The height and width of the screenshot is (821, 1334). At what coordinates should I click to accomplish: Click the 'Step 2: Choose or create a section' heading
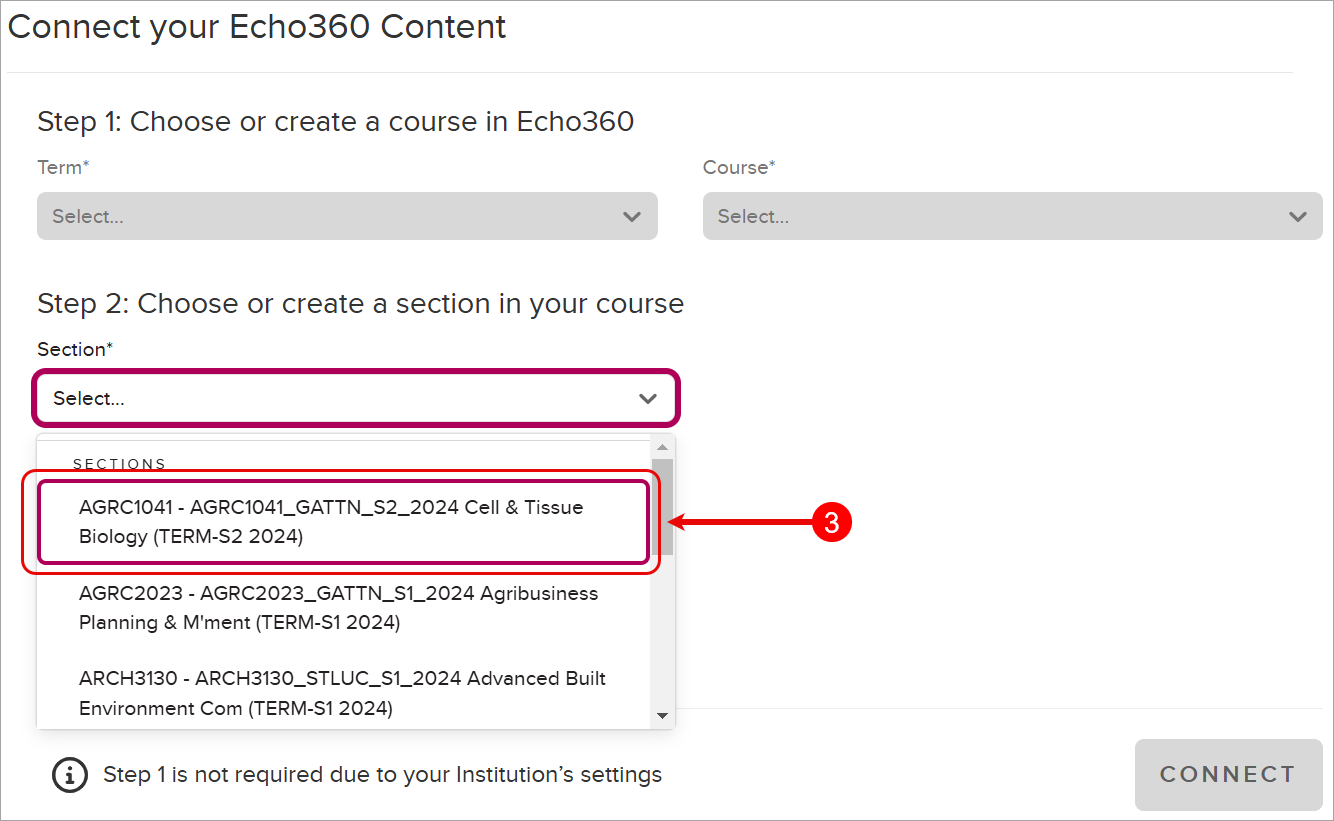pyautogui.click(x=361, y=304)
